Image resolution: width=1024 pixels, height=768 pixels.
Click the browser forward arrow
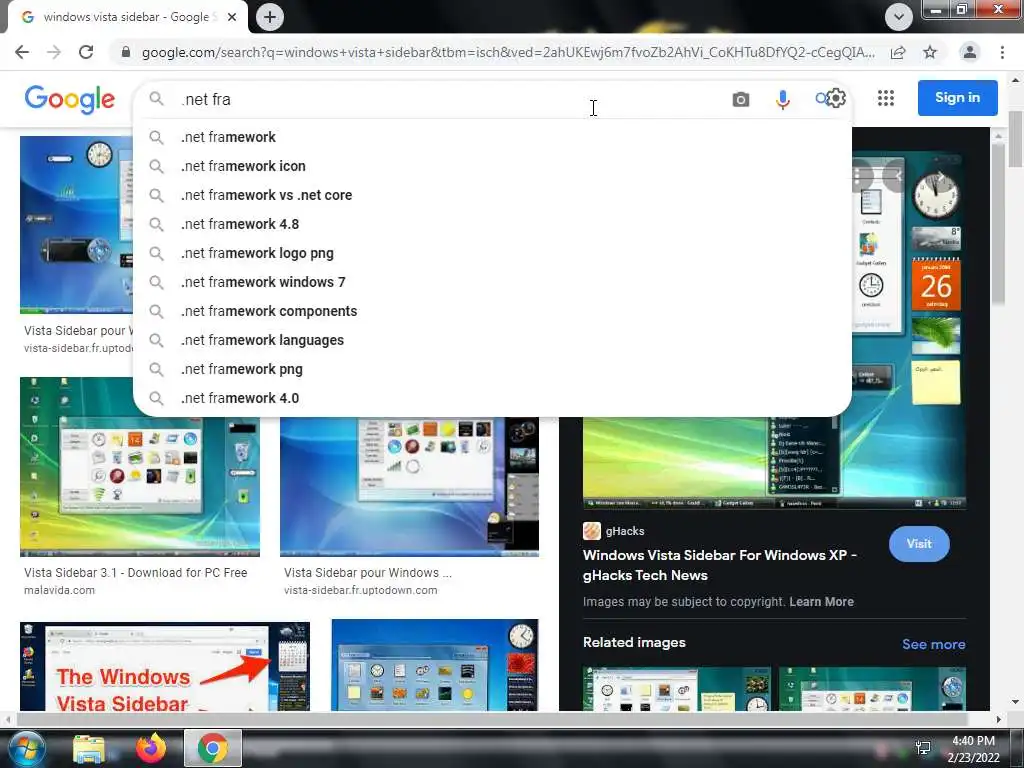(54, 52)
